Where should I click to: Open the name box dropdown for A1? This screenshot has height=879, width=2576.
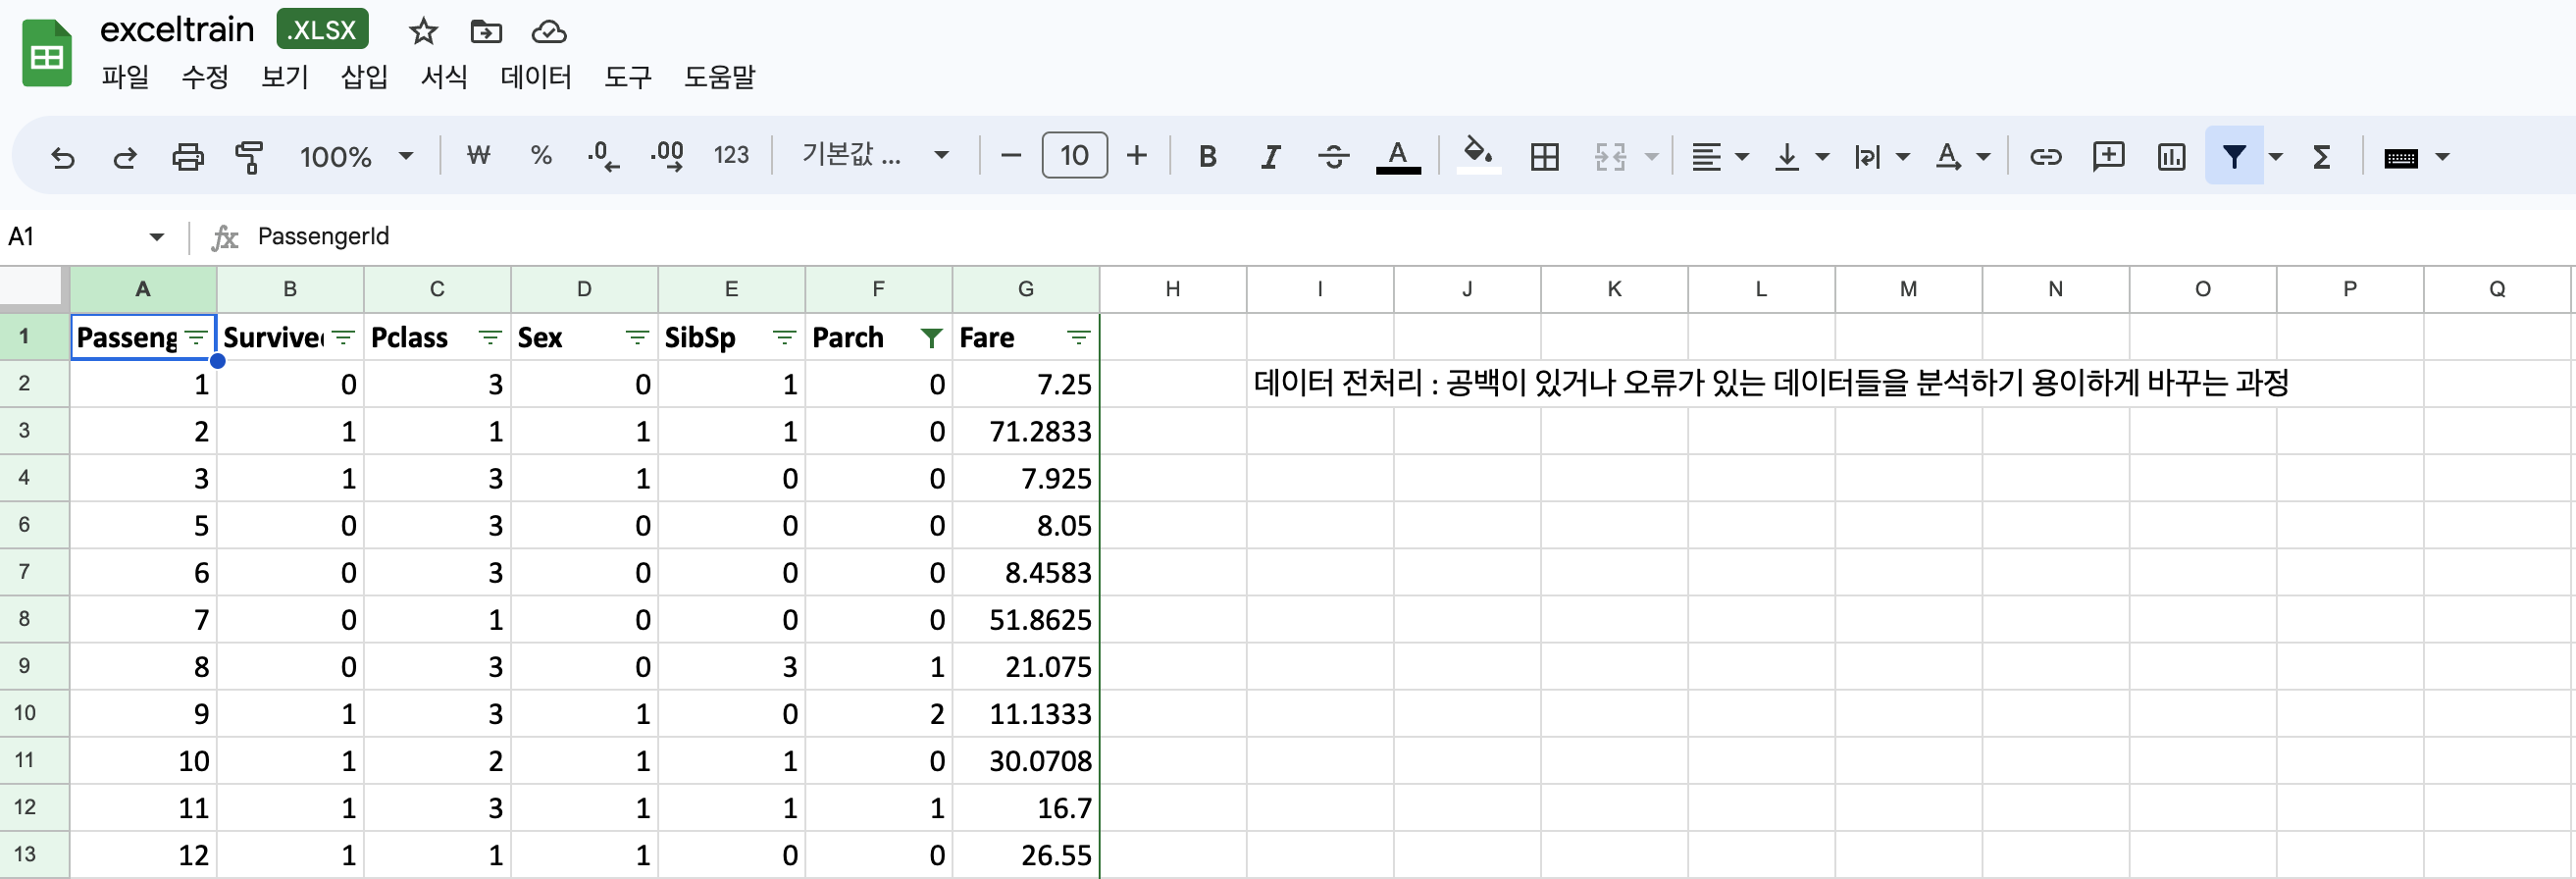coord(156,237)
